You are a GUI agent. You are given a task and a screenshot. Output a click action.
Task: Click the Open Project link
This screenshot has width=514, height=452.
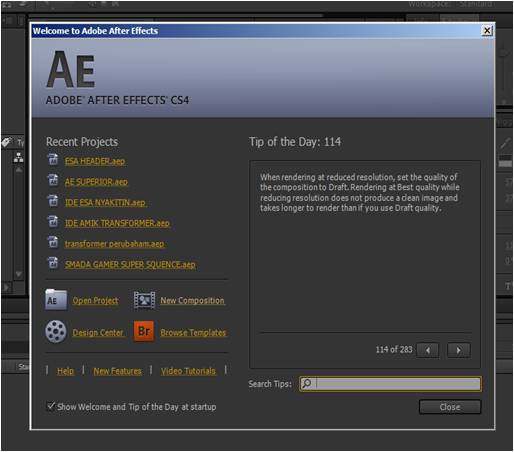point(95,301)
